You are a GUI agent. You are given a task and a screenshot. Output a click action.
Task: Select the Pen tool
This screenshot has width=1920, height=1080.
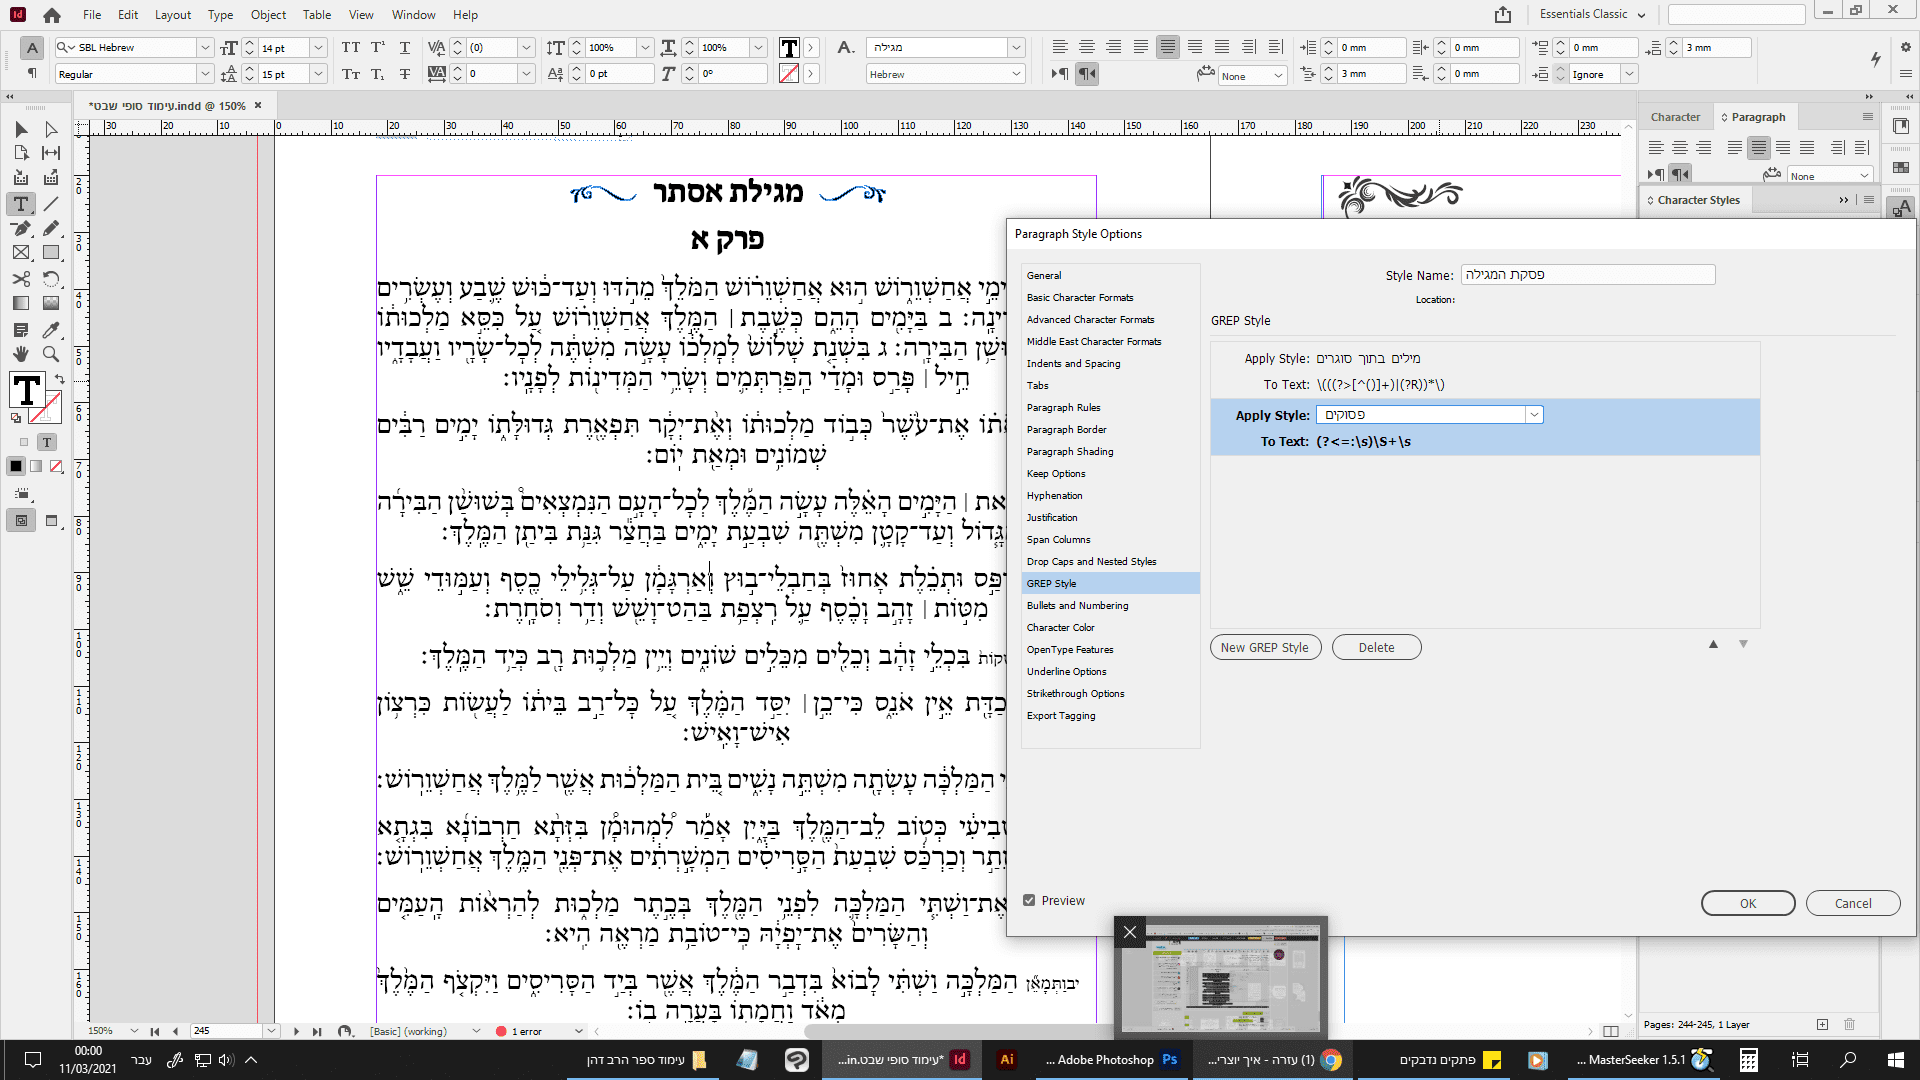tap(21, 228)
